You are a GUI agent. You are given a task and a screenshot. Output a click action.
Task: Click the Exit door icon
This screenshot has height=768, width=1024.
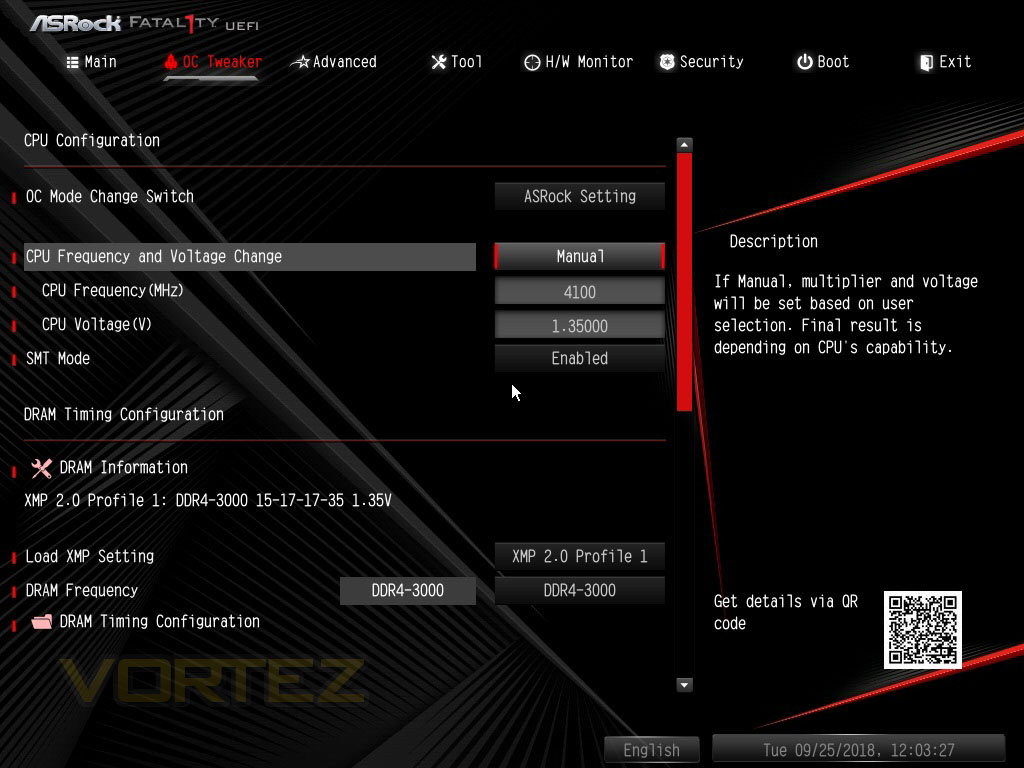pos(926,62)
